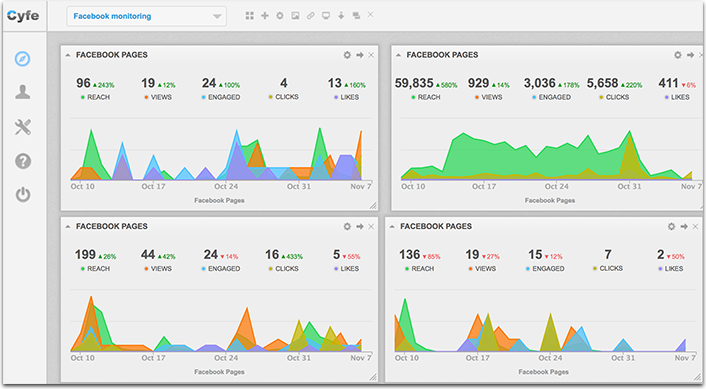Screen dimensions: 706x389
Task: Click the link chain icon in toolbar
Action: click(310, 16)
